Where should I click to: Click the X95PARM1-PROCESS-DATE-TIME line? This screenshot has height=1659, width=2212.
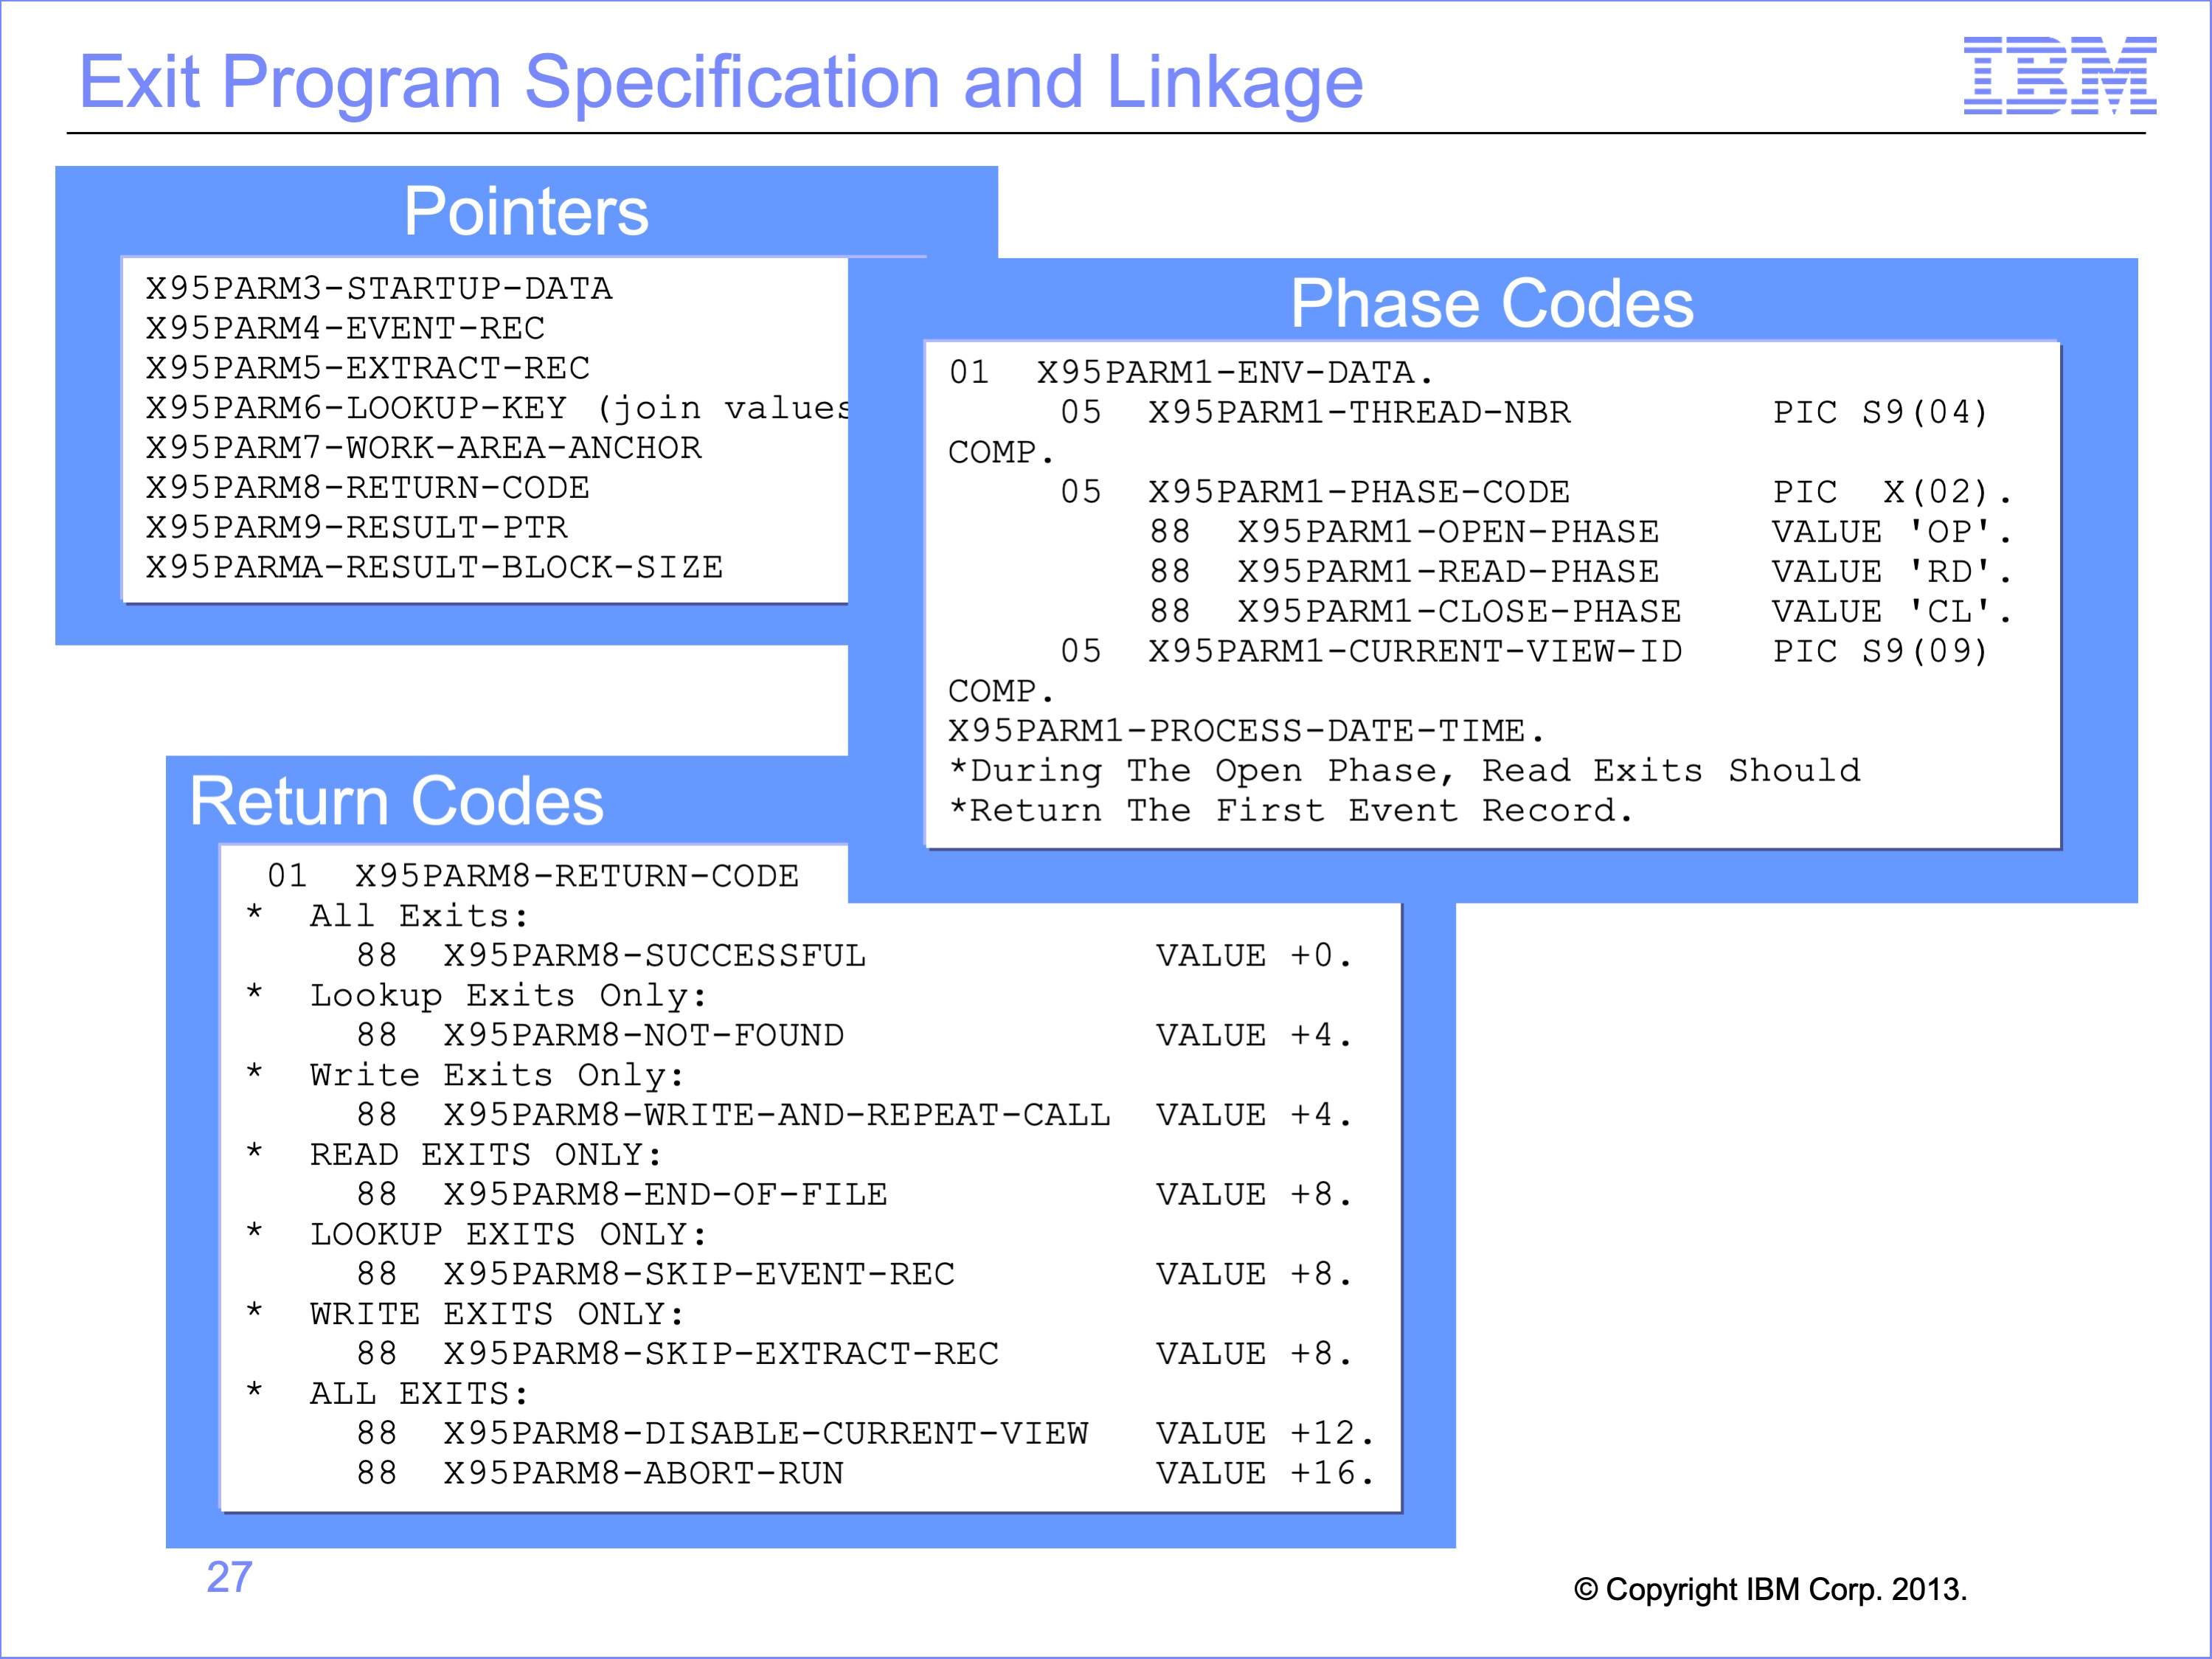coord(1246,731)
